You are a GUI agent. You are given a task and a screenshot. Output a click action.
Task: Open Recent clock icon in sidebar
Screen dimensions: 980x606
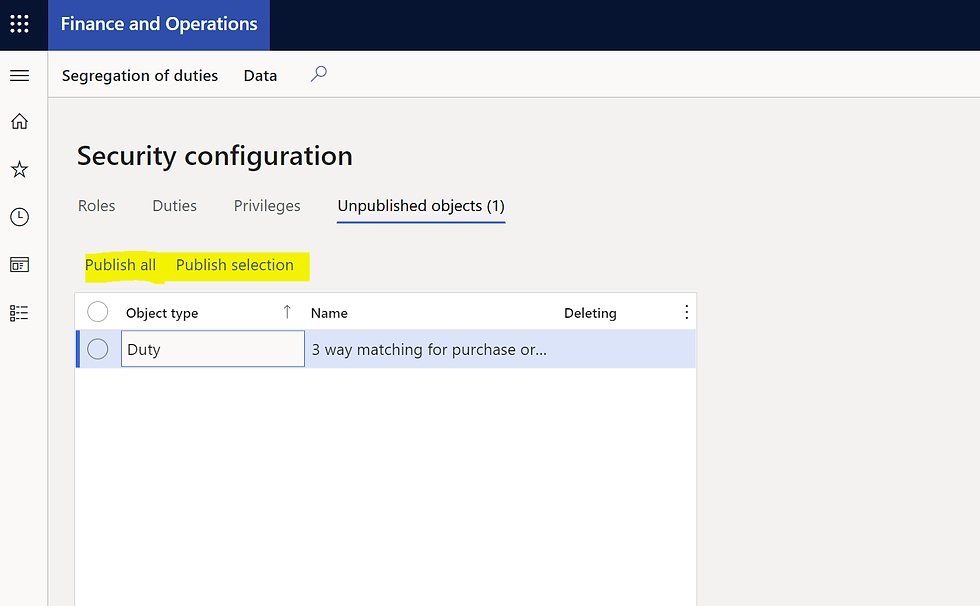tap(19, 217)
